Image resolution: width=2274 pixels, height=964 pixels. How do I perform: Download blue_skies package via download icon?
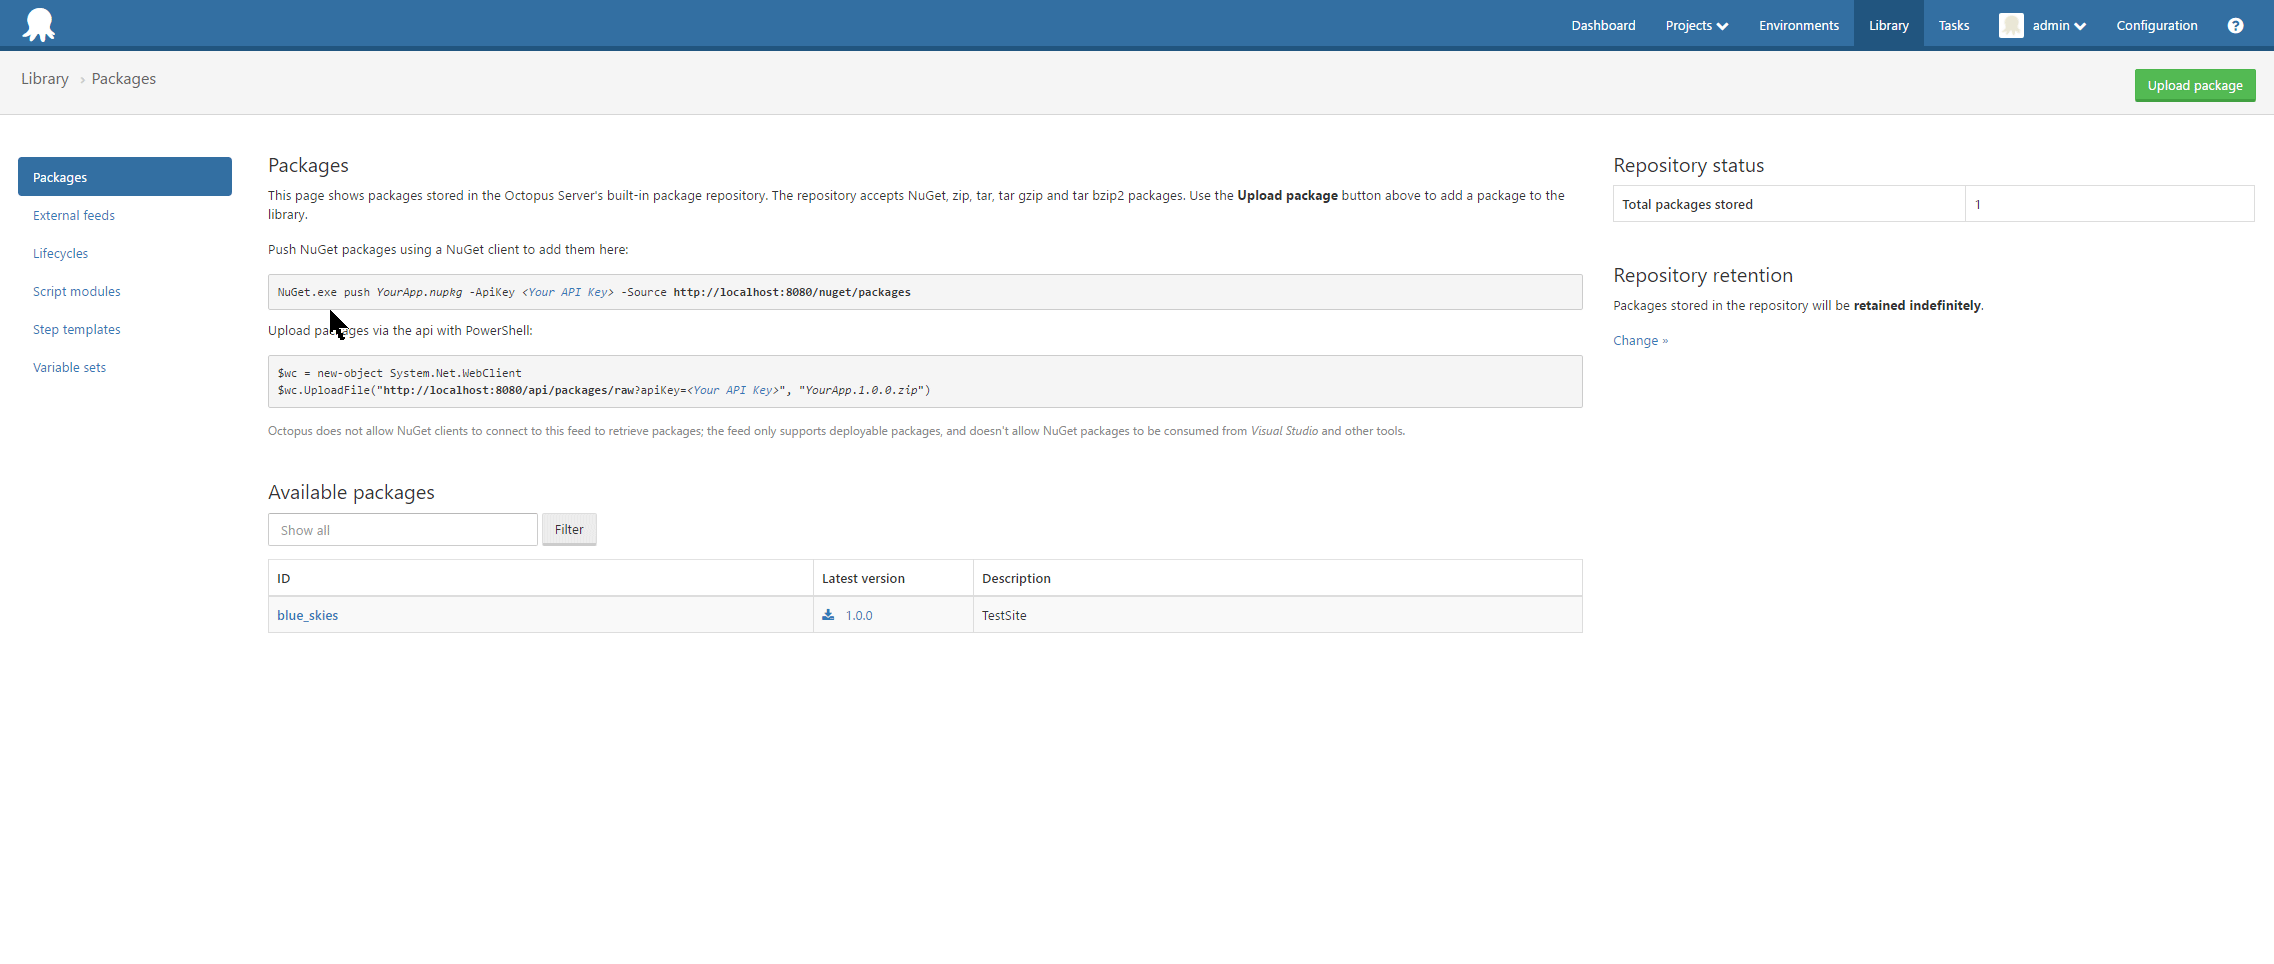click(828, 615)
